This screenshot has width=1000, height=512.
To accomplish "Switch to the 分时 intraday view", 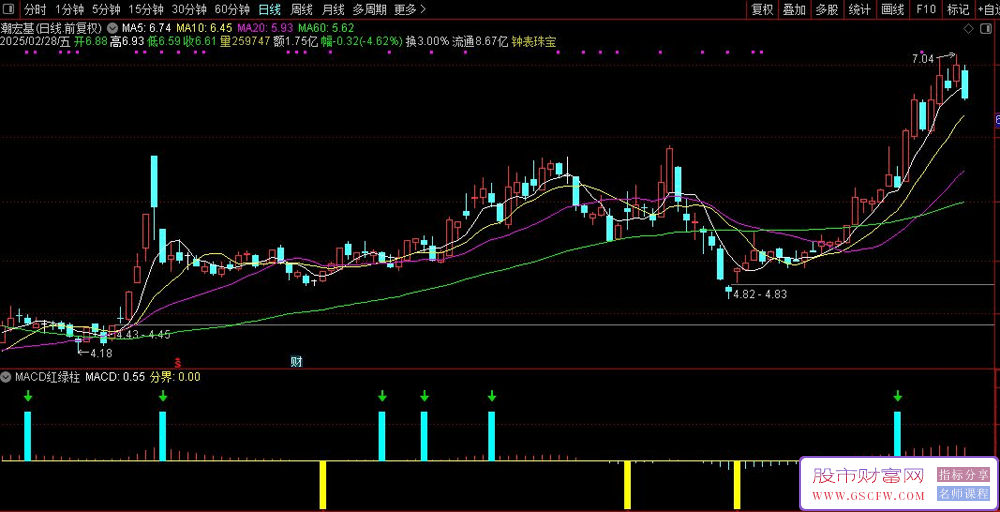I will (x=35, y=10).
